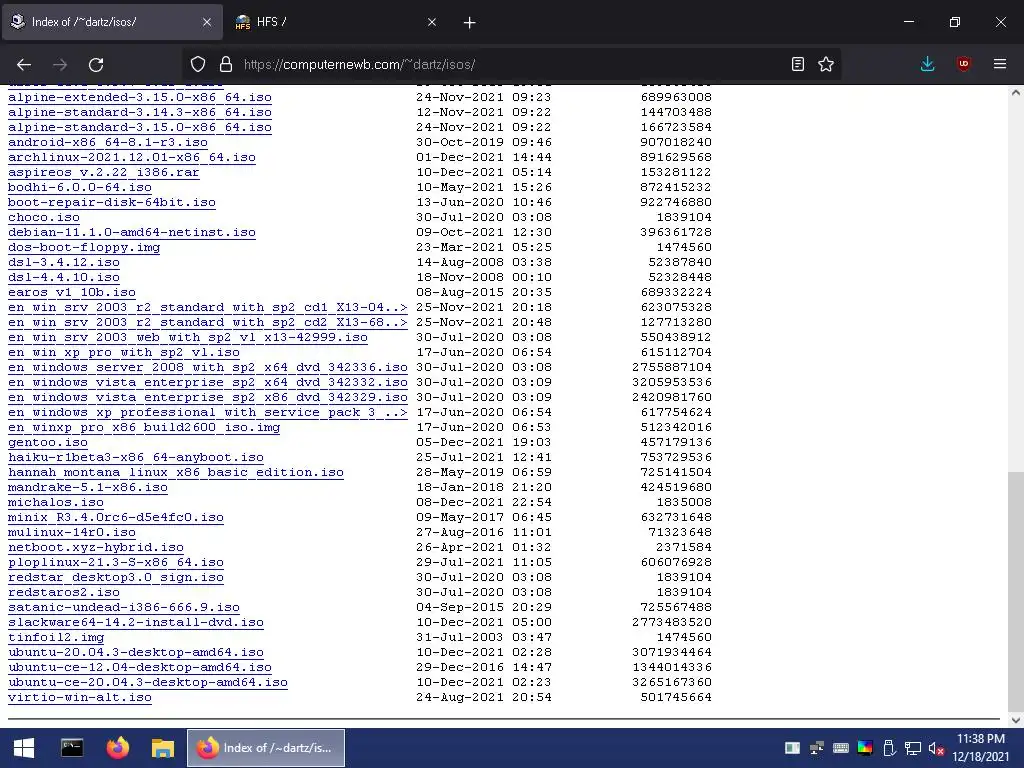Click the virtio-win-alt.iso link
Viewport: 1024px width, 768px height.
tap(80, 698)
